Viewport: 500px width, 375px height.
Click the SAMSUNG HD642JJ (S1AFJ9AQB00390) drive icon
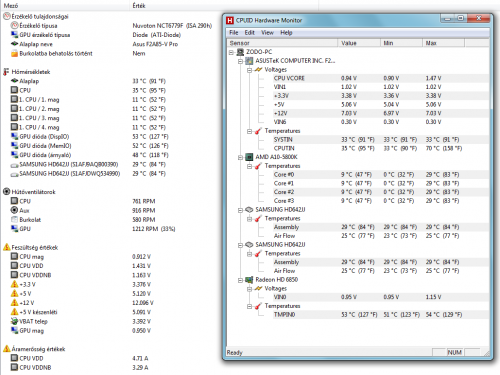pos(14,165)
